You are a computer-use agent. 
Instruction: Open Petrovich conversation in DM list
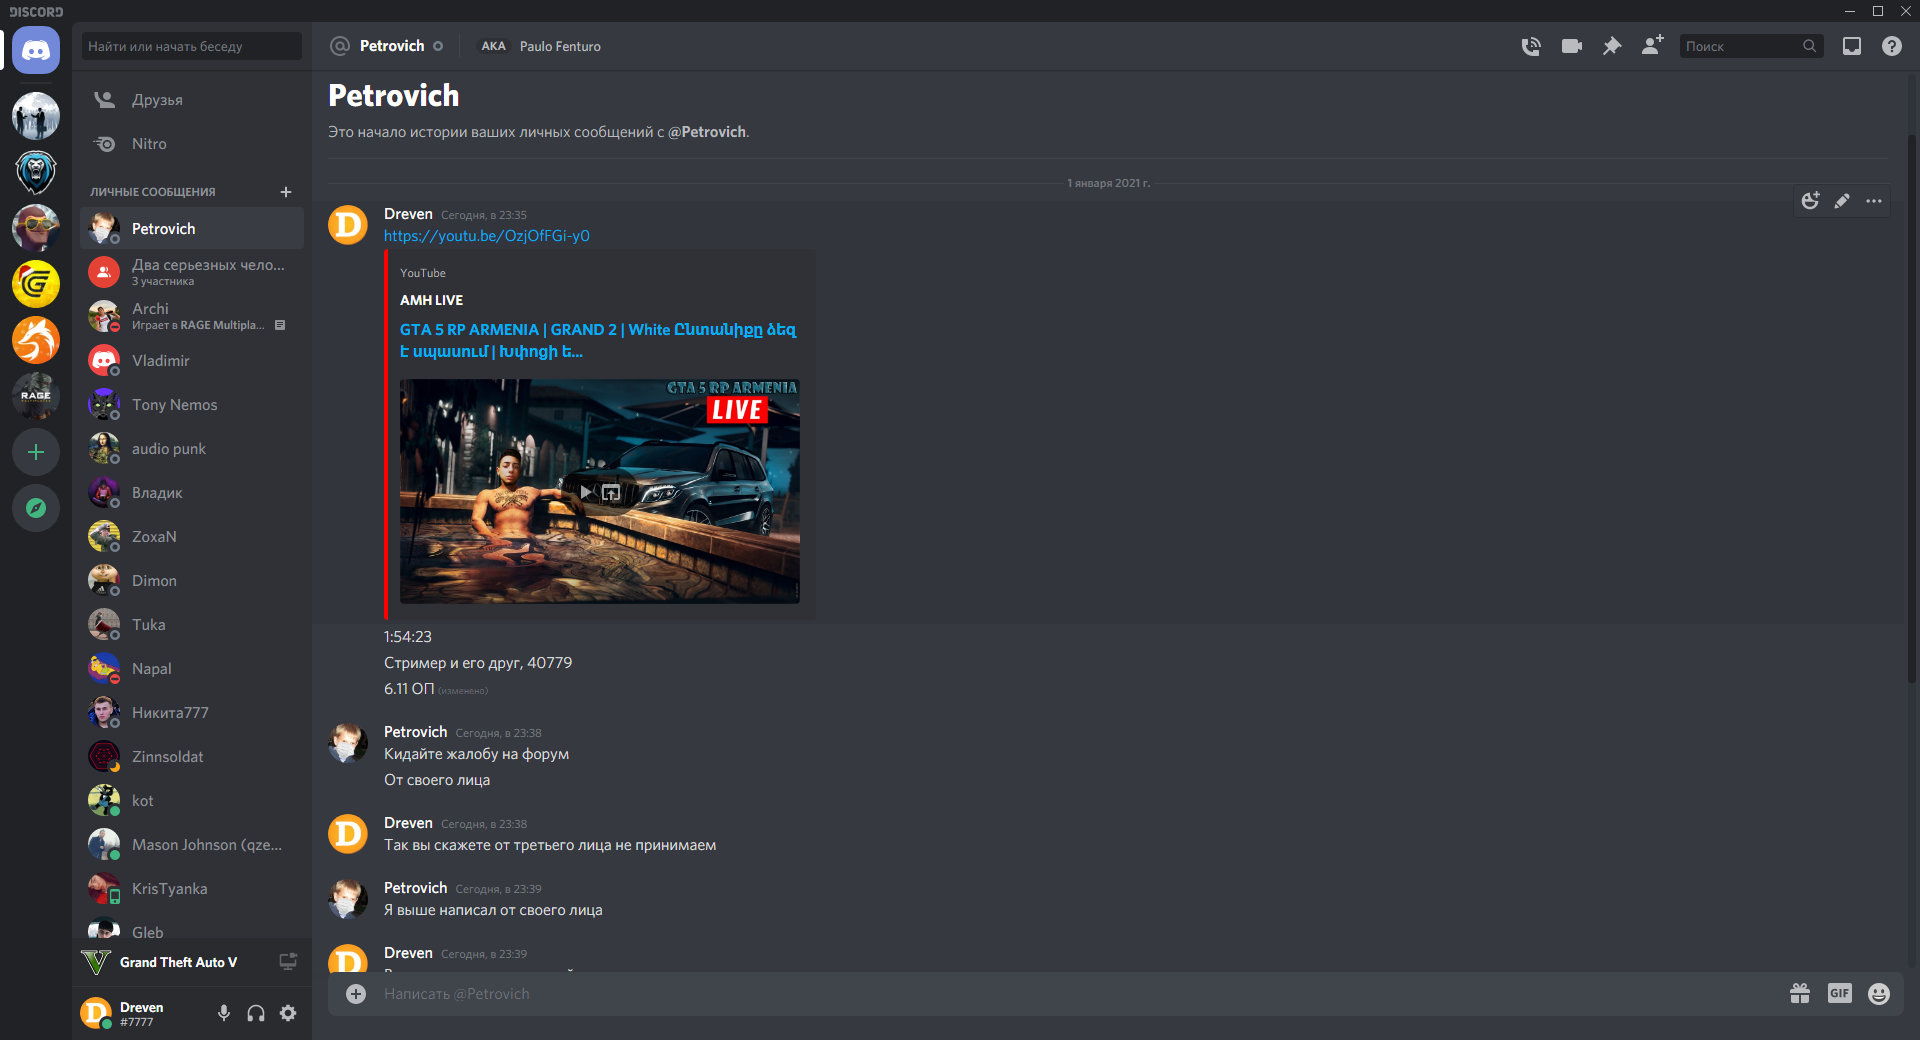pos(192,229)
